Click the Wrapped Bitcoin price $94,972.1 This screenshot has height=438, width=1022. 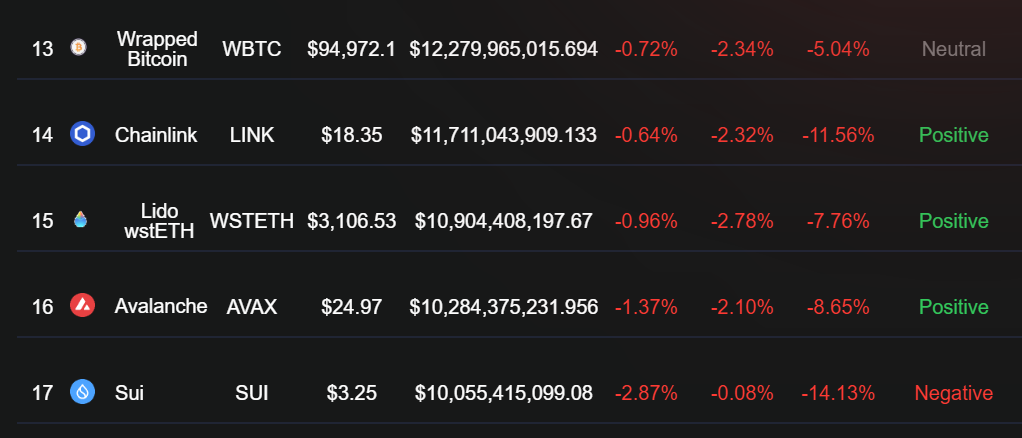pos(351,48)
